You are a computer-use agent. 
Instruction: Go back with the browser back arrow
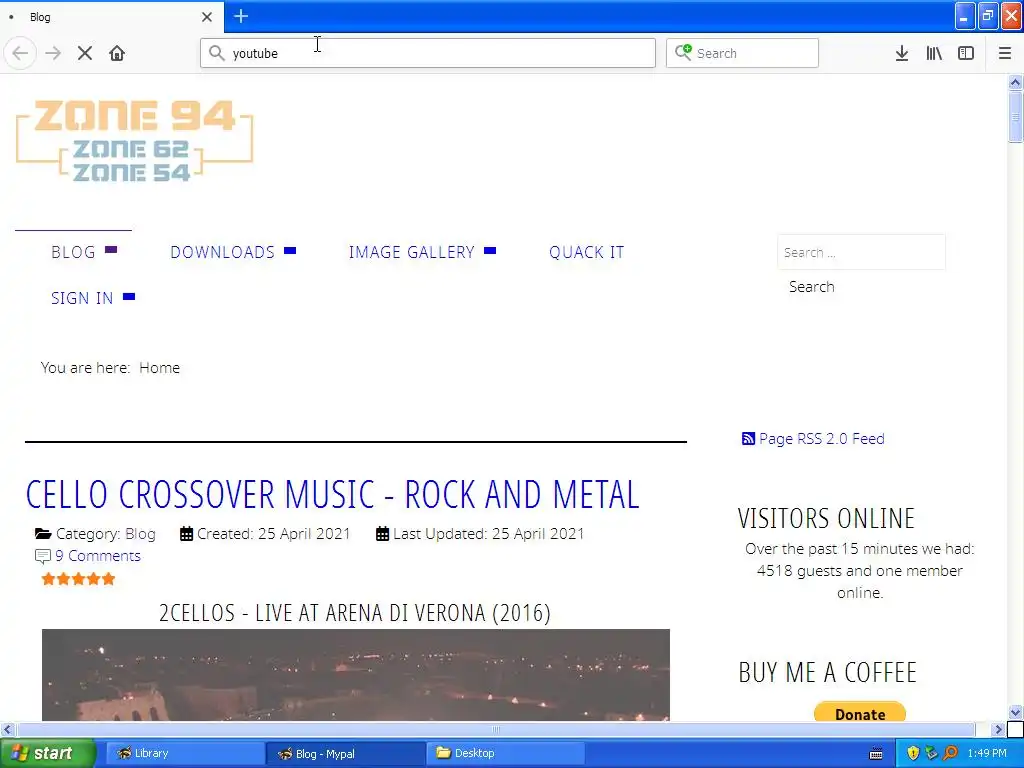pos(20,53)
